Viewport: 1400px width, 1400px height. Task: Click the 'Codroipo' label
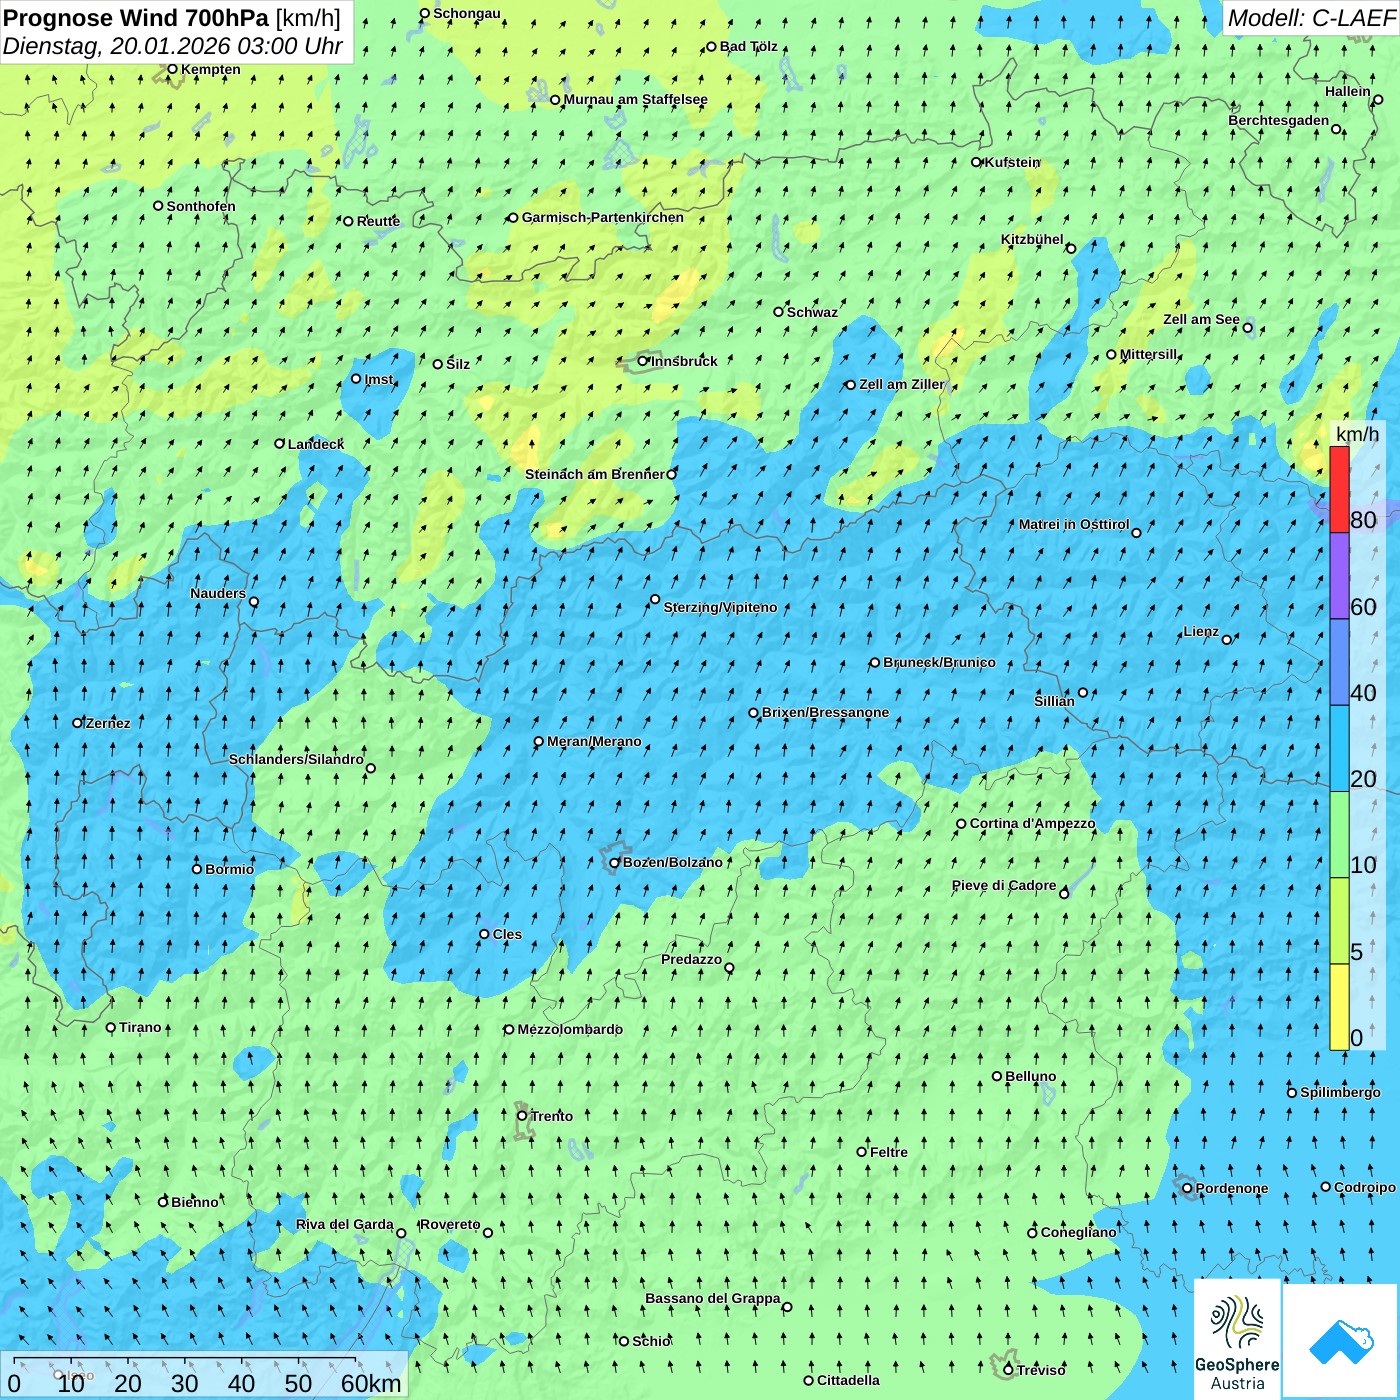pyautogui.click(x=1365, y=1187)
